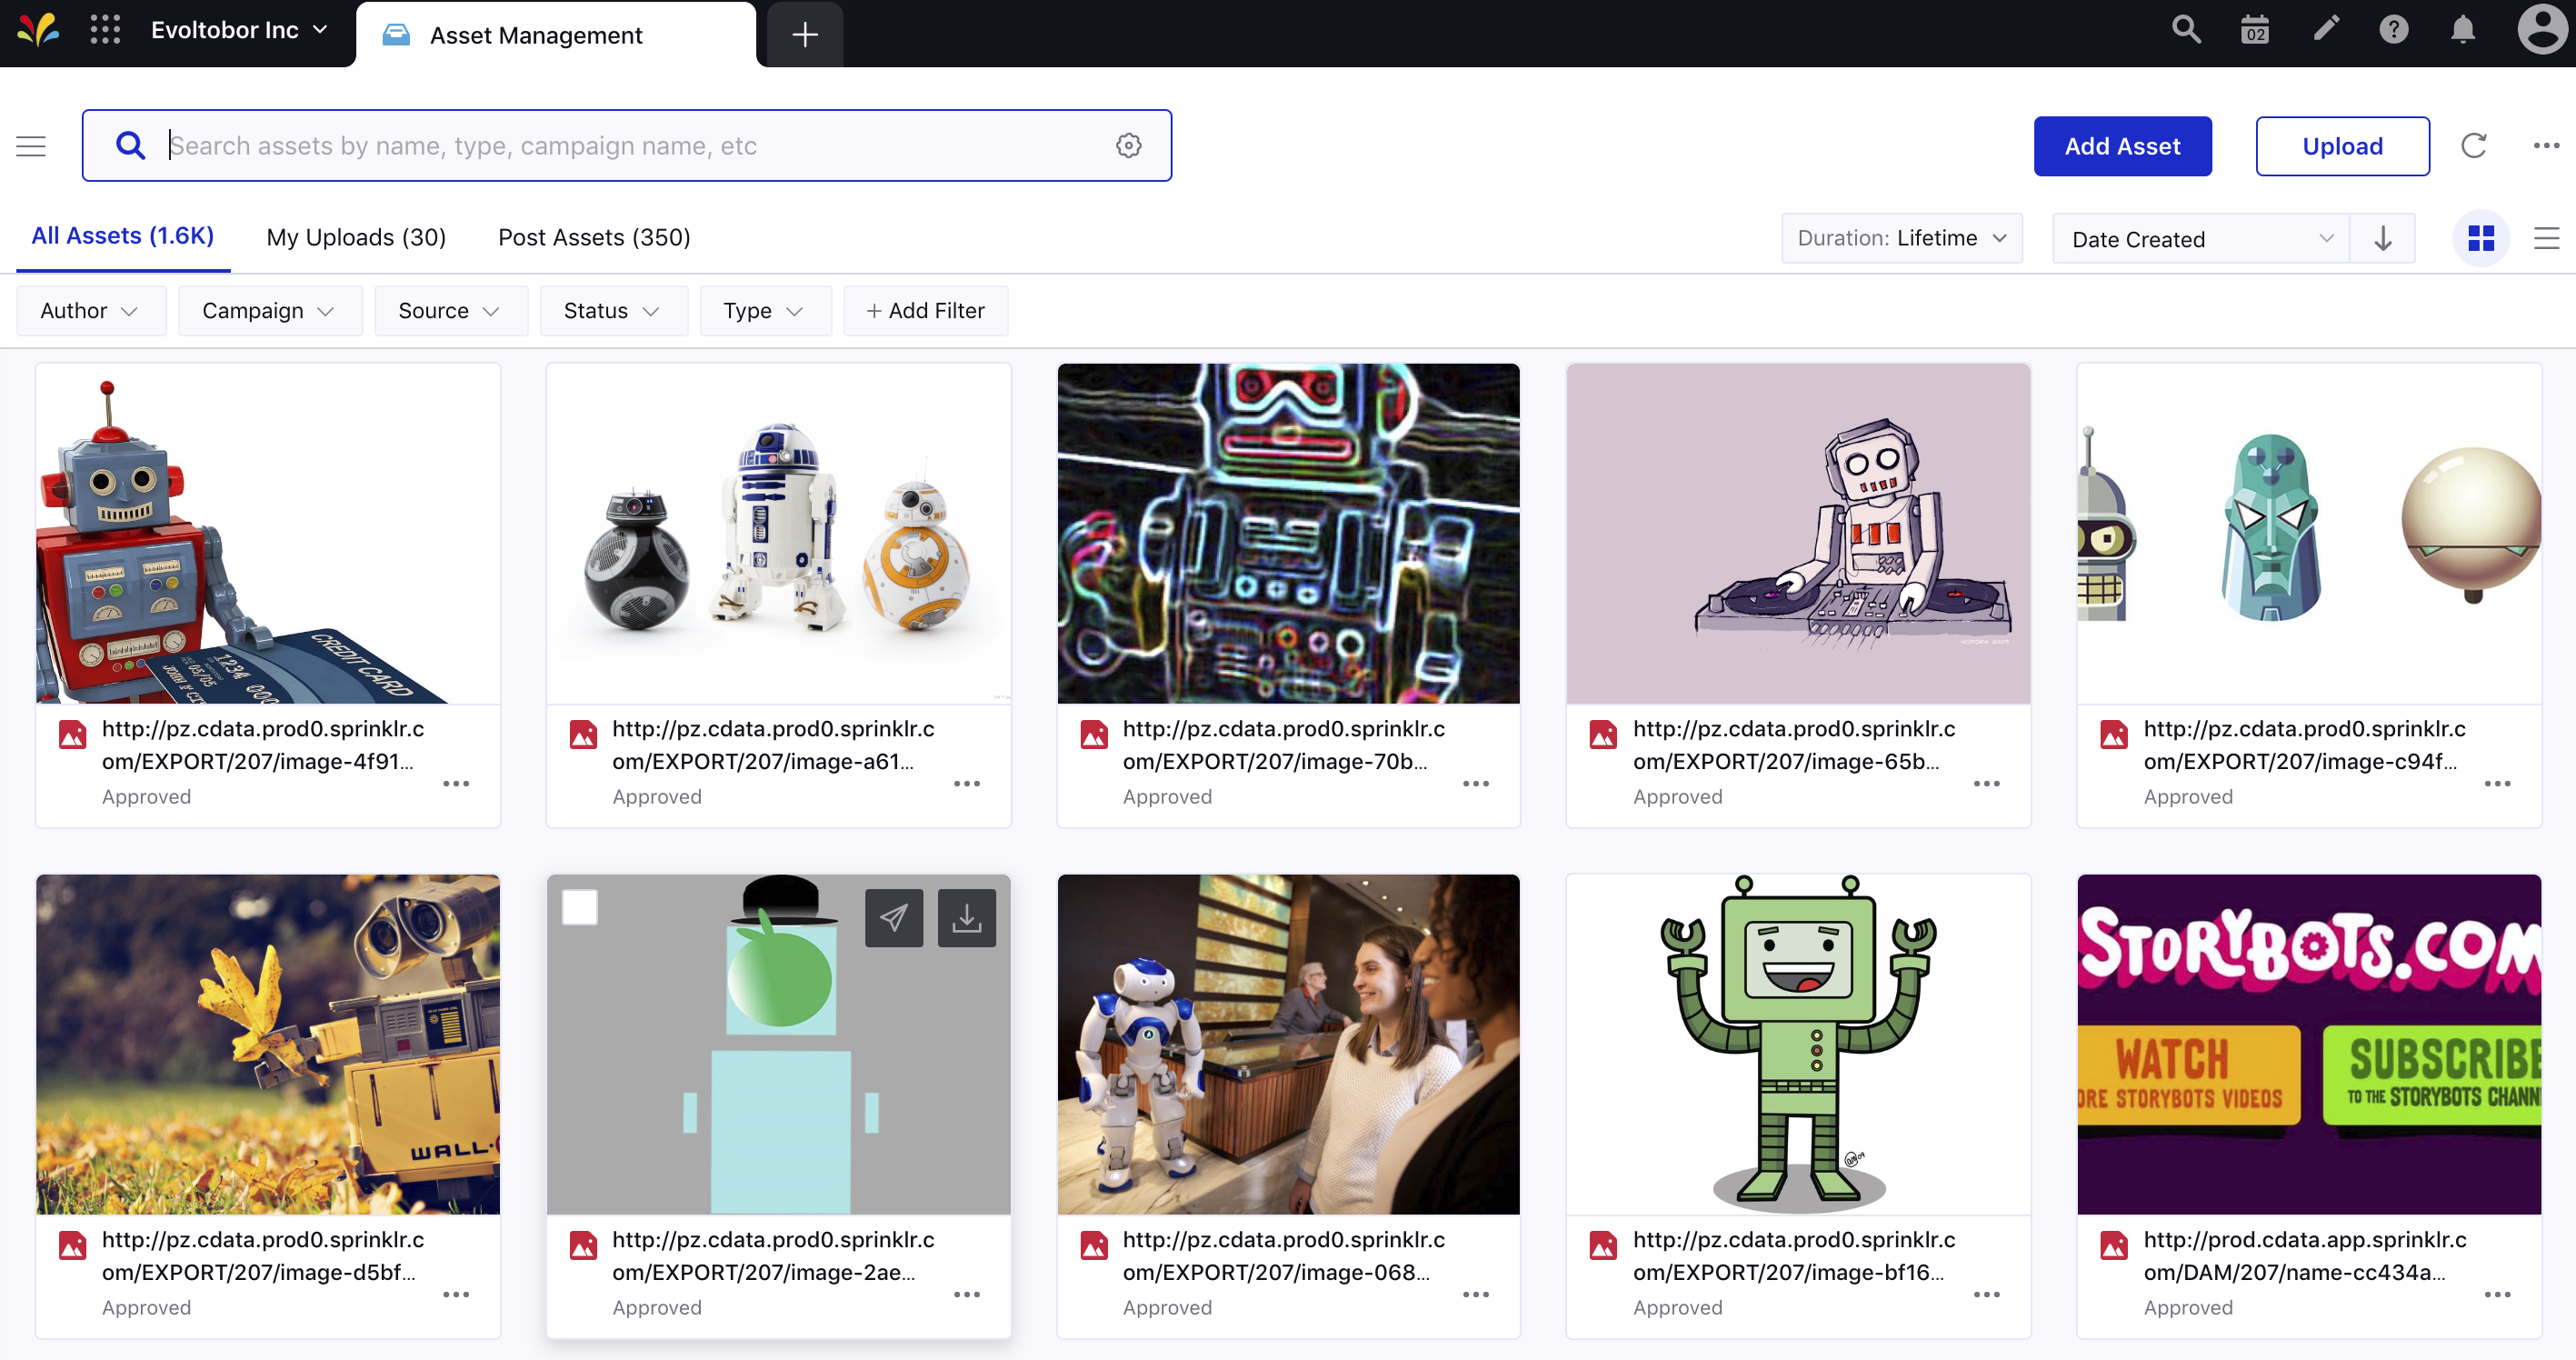This screenshot has height=1360, width=2576.
Task: Refresh the asset list
Action: (x=2473, y=146)
